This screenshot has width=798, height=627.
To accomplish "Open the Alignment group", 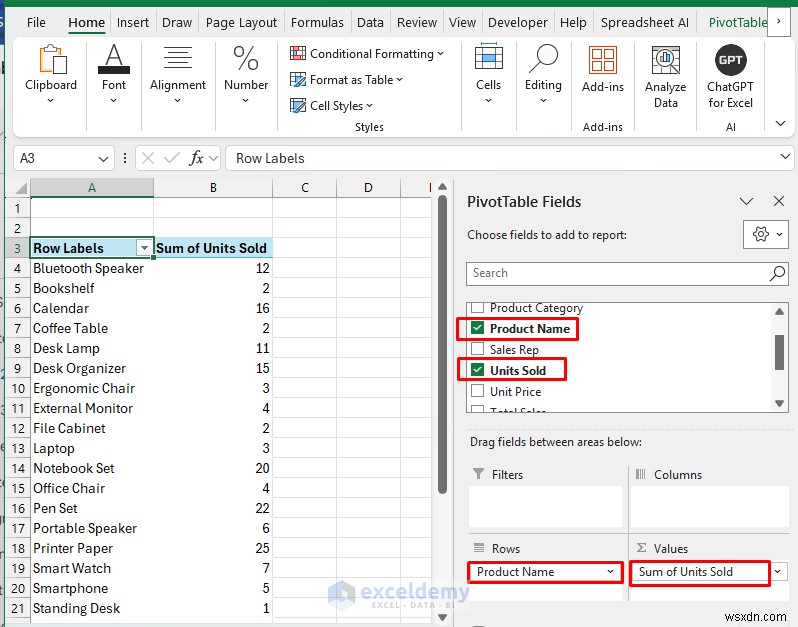I will tap(178, 74).
